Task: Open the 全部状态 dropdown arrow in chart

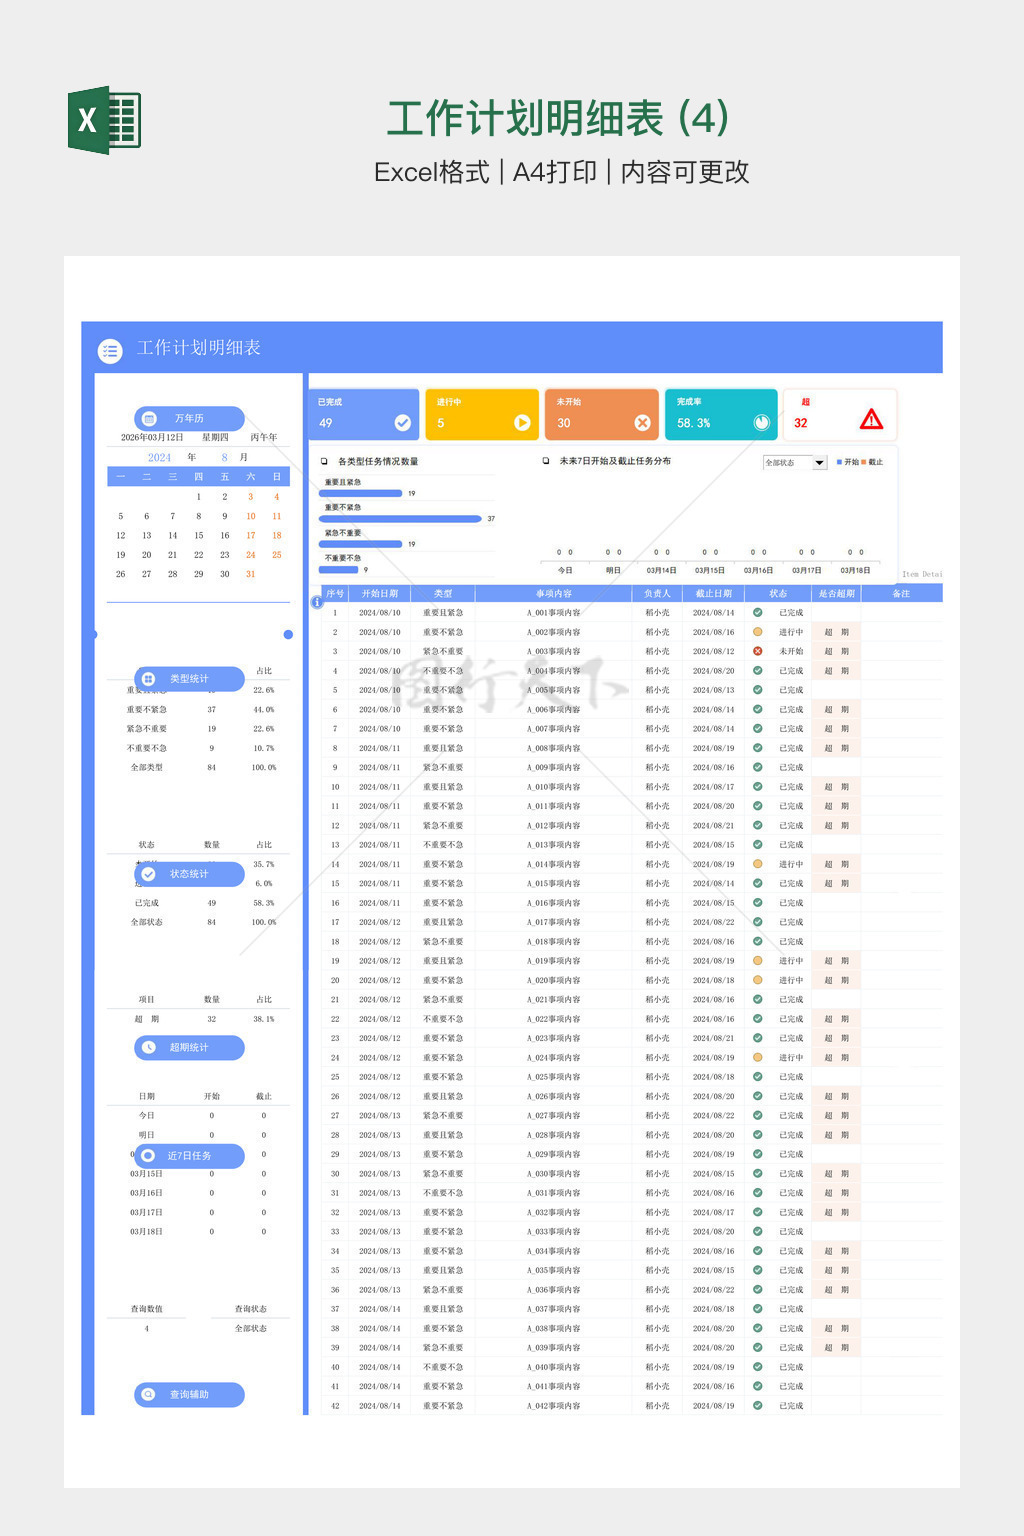Action: (819, 463)
